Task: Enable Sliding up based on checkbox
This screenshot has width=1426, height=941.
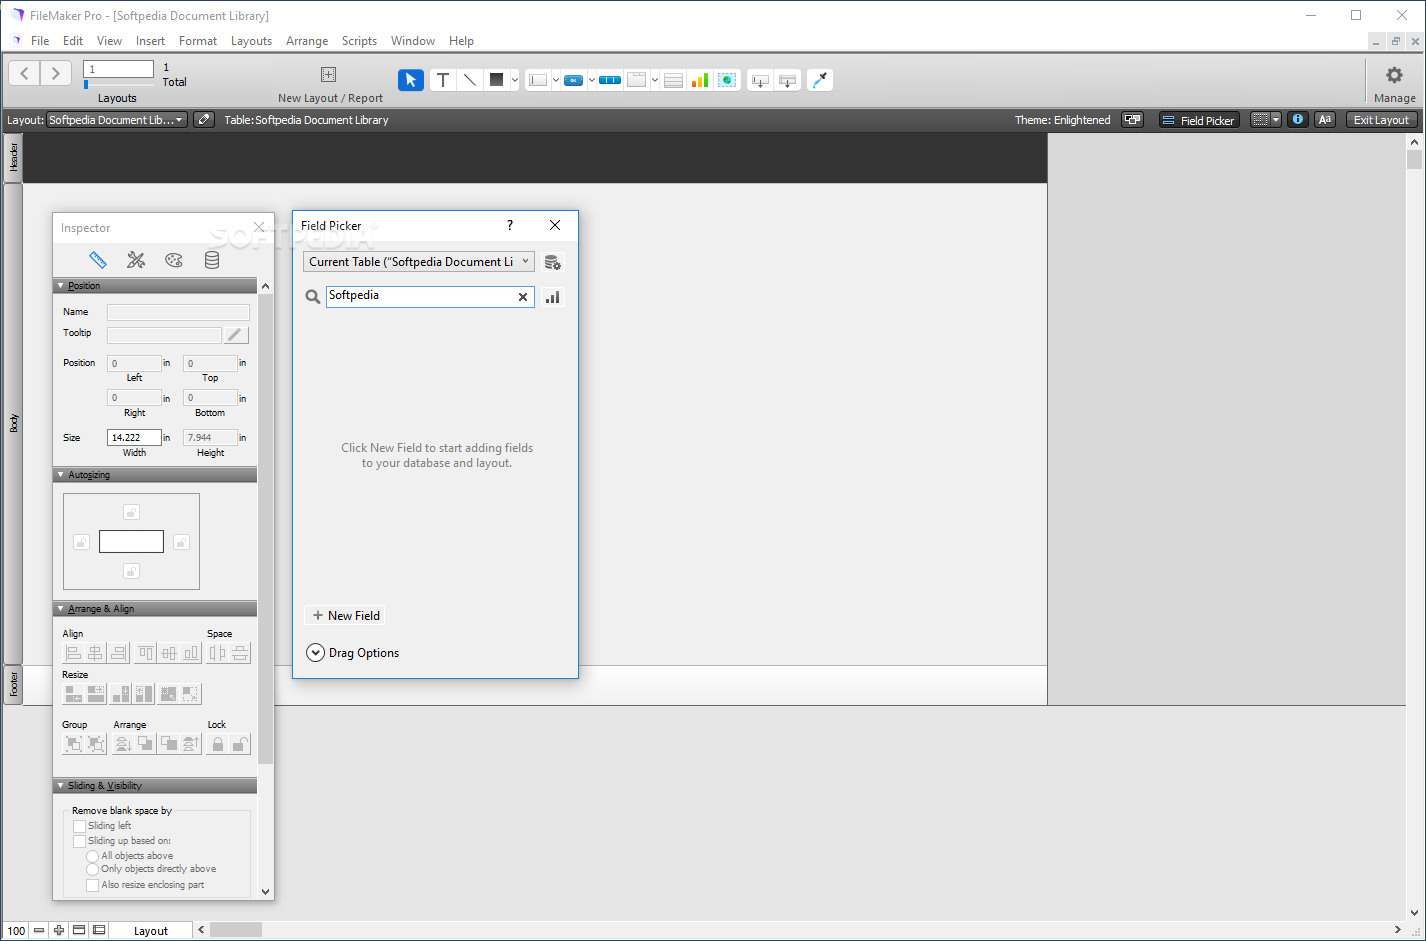Action: coord(80,841)
